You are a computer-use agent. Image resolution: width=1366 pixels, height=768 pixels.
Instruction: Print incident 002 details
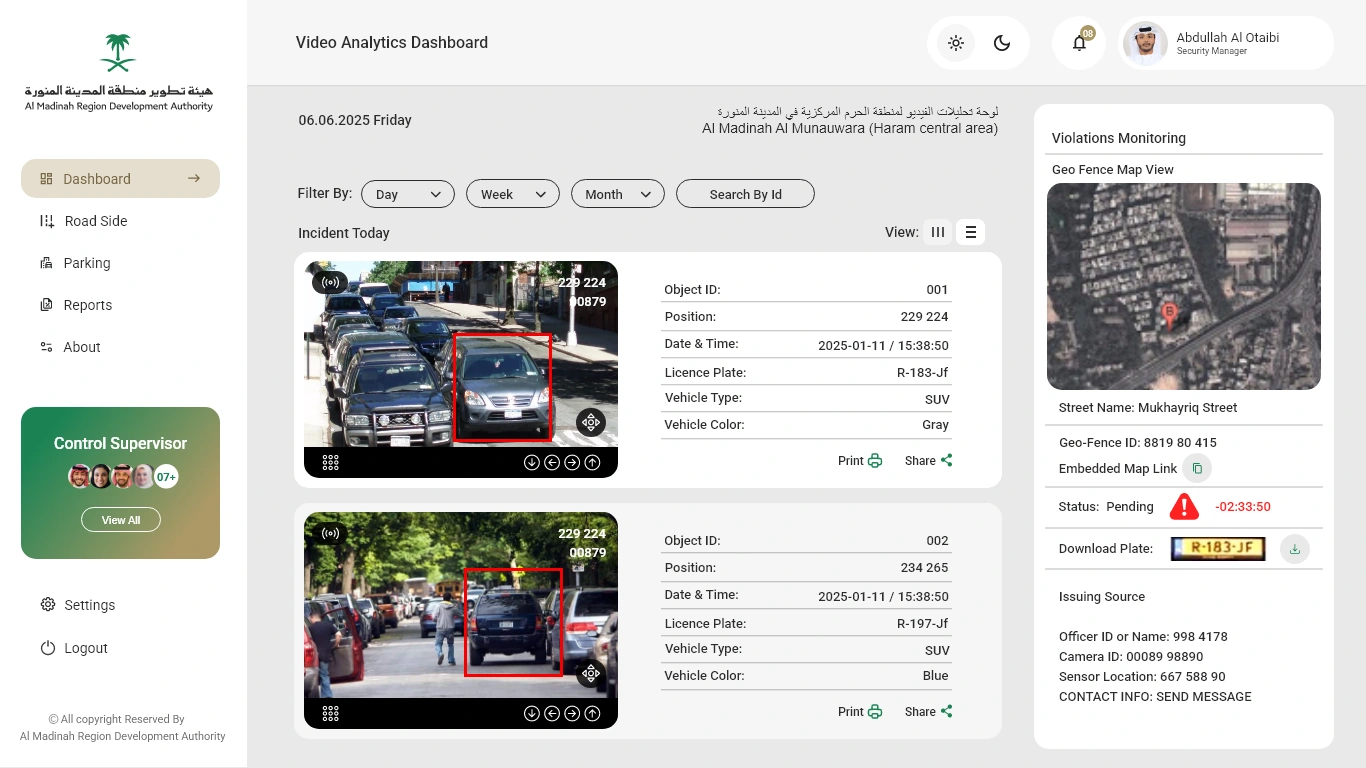(860, 712)
